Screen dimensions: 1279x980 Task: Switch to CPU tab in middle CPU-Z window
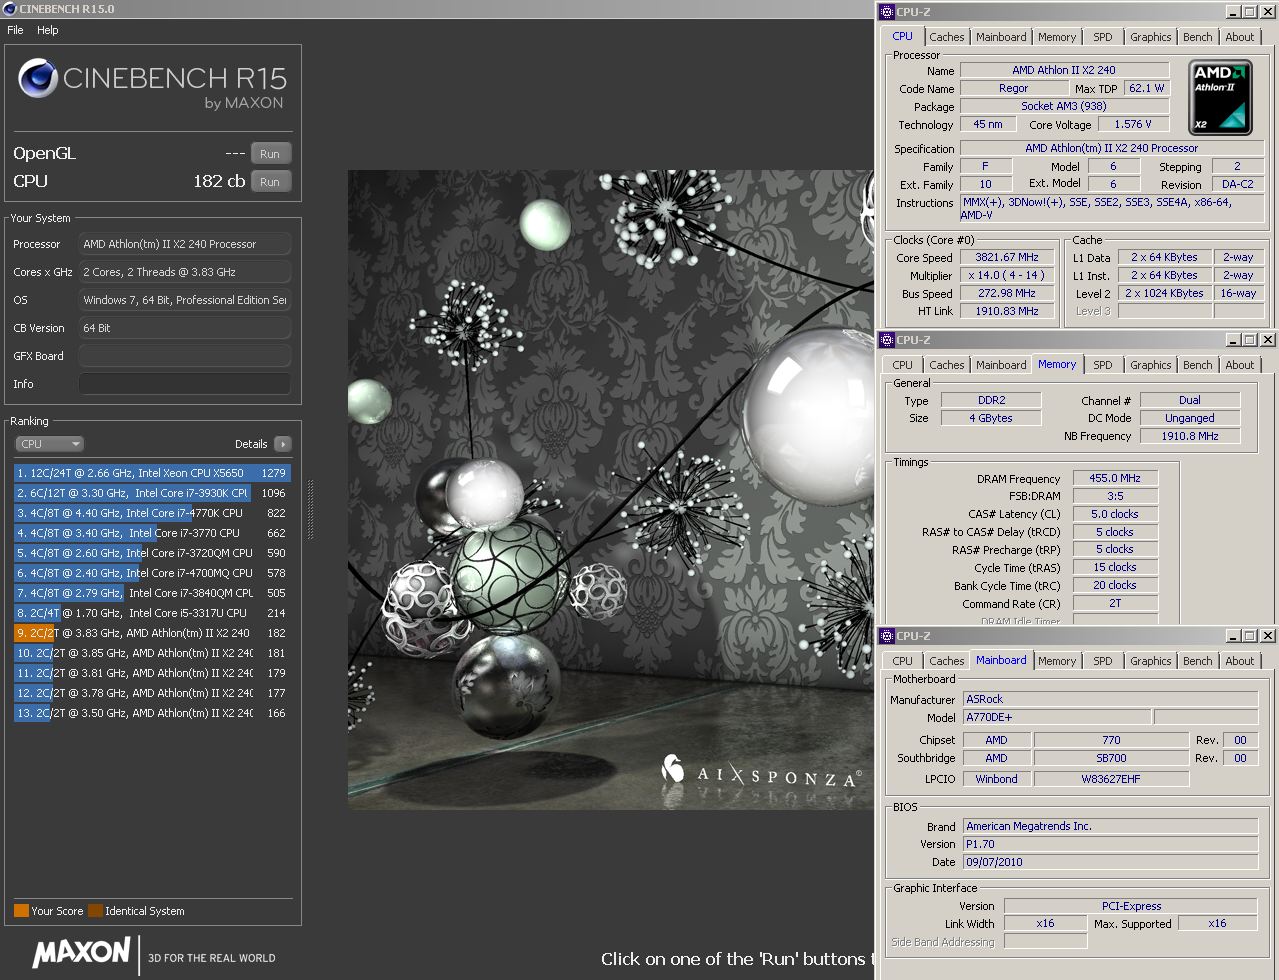click(902, 365)
